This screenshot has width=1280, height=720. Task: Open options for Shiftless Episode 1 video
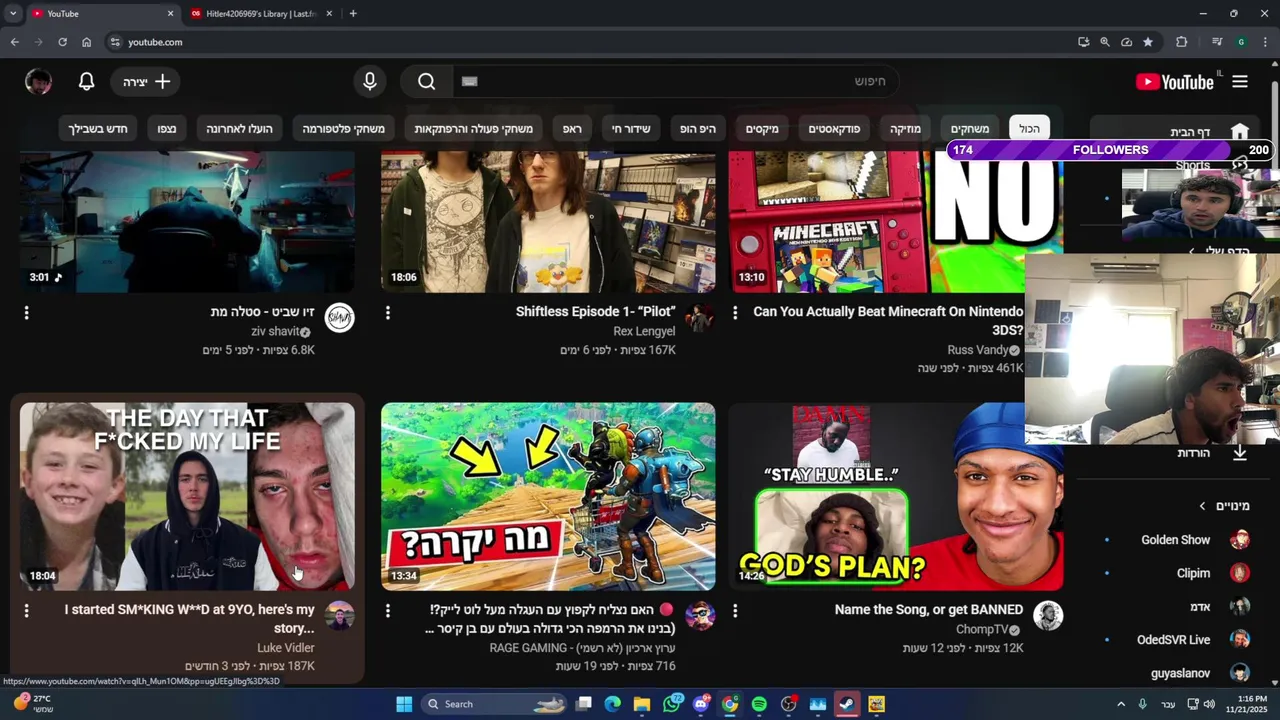pos(388,313)
